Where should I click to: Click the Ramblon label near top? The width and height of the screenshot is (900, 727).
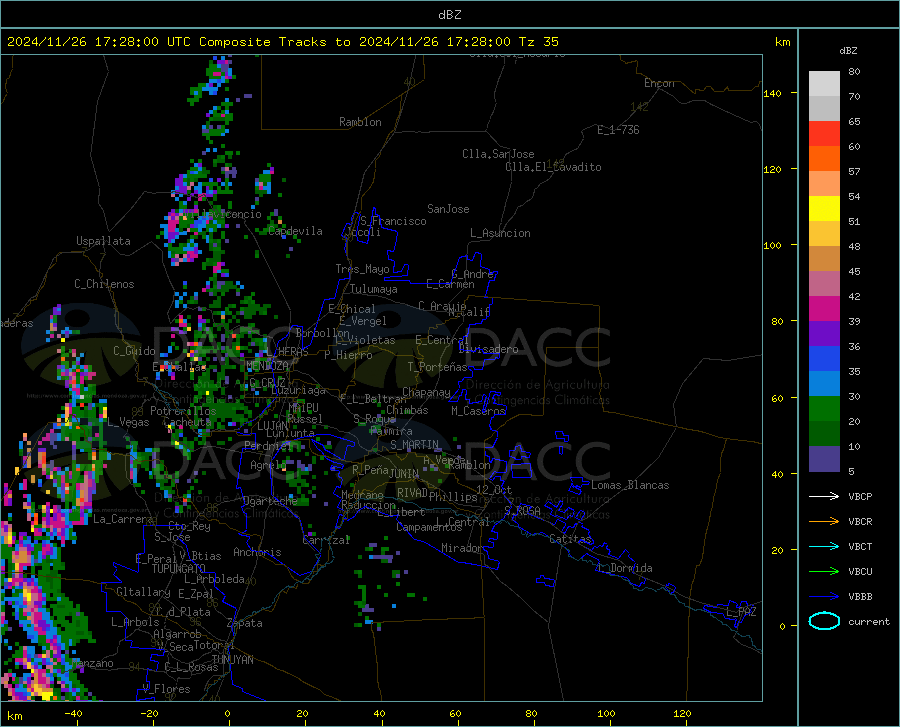coord(360,122)
